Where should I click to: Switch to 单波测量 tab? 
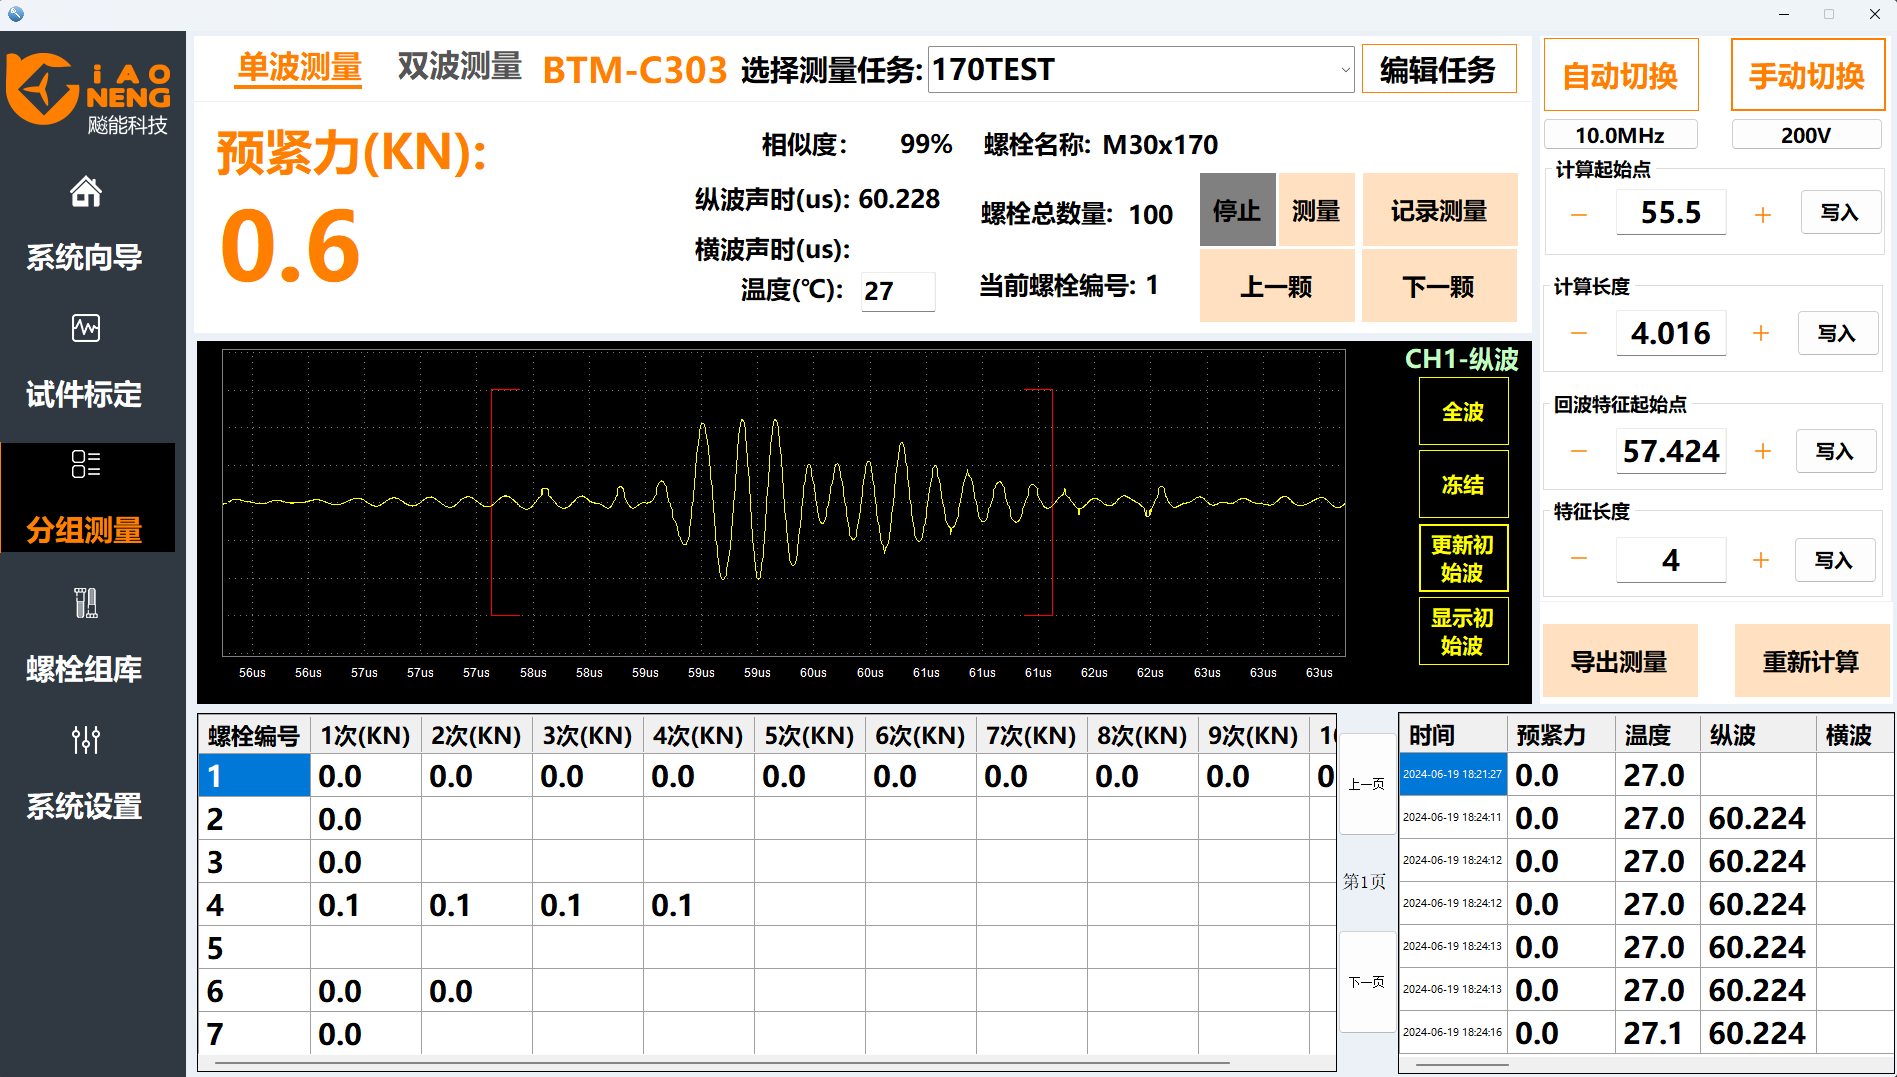(x=299, y=67)
